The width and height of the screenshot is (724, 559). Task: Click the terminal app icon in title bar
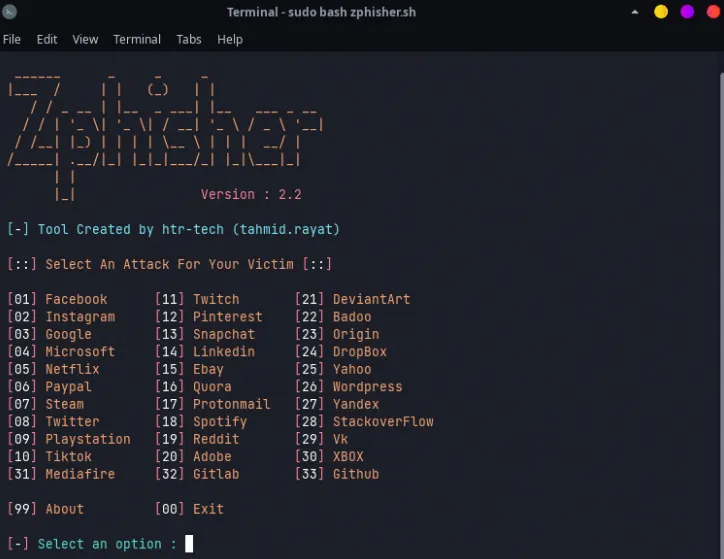pyautogui.click(x=9, y=12)
